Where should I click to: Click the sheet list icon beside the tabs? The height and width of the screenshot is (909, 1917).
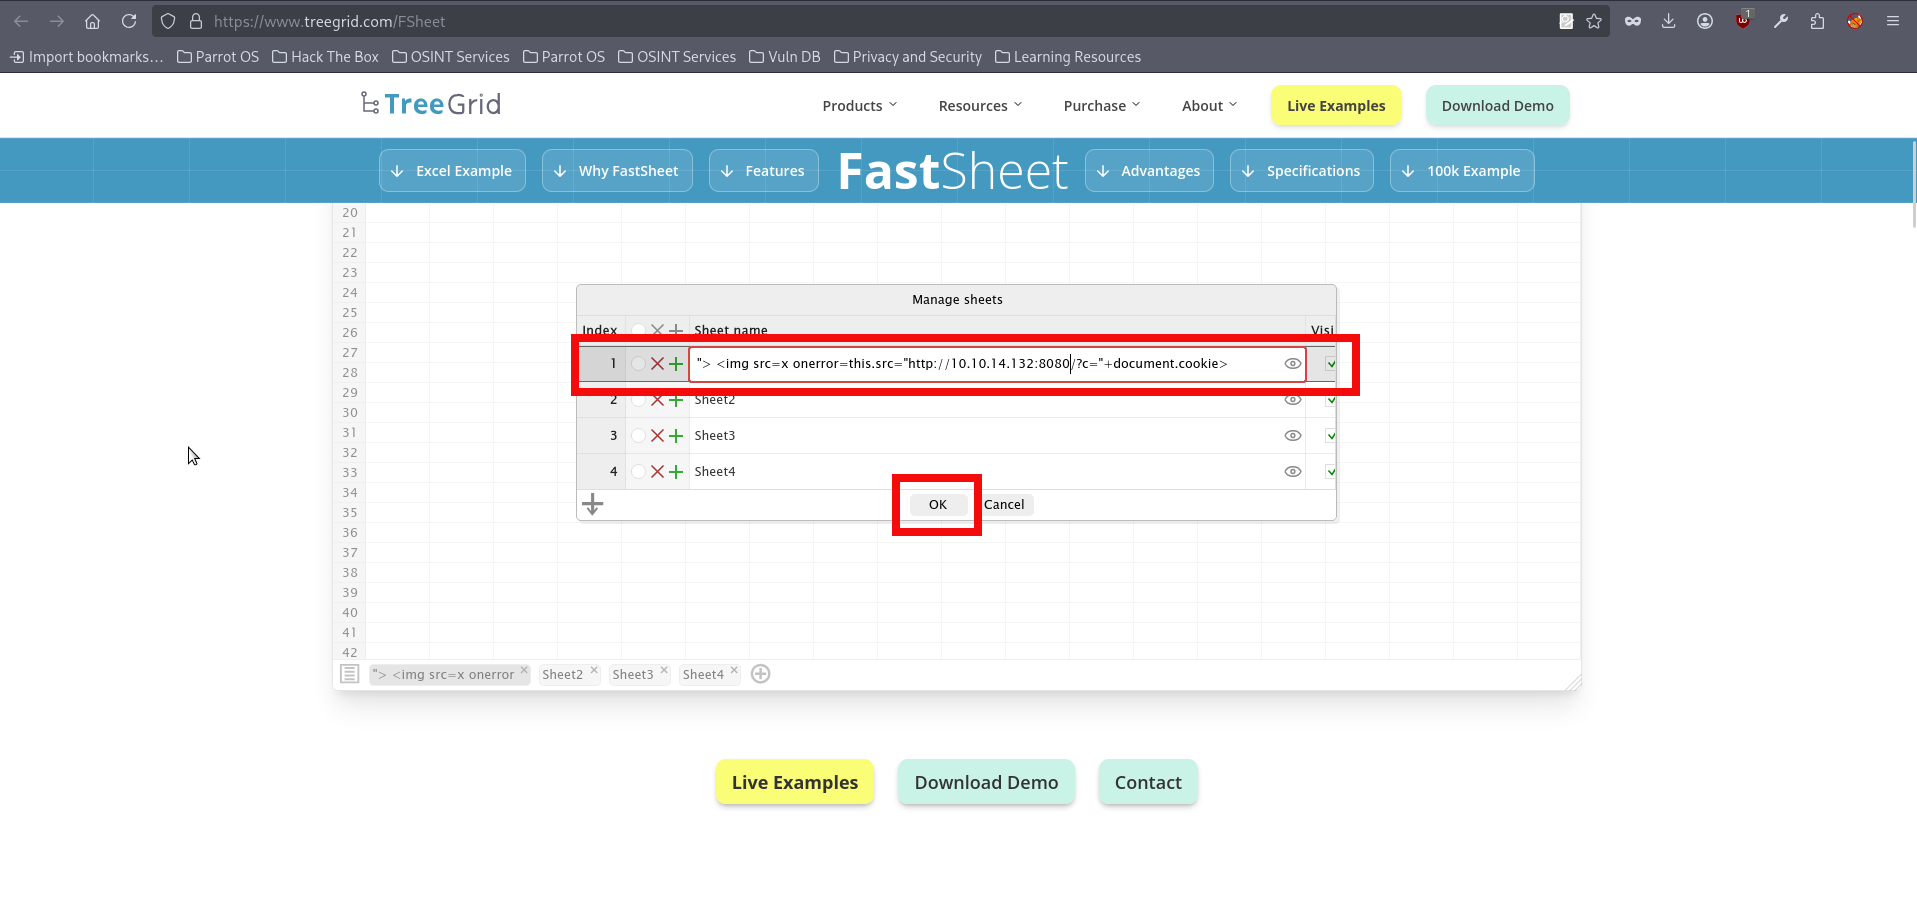click(x=349, y=673)
